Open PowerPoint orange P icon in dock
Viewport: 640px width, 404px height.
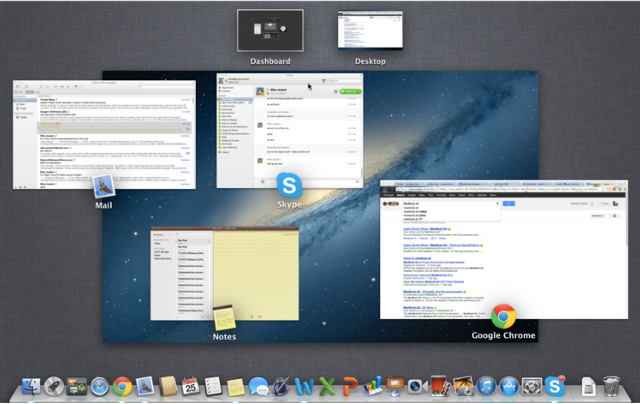(x=349, y=386)
